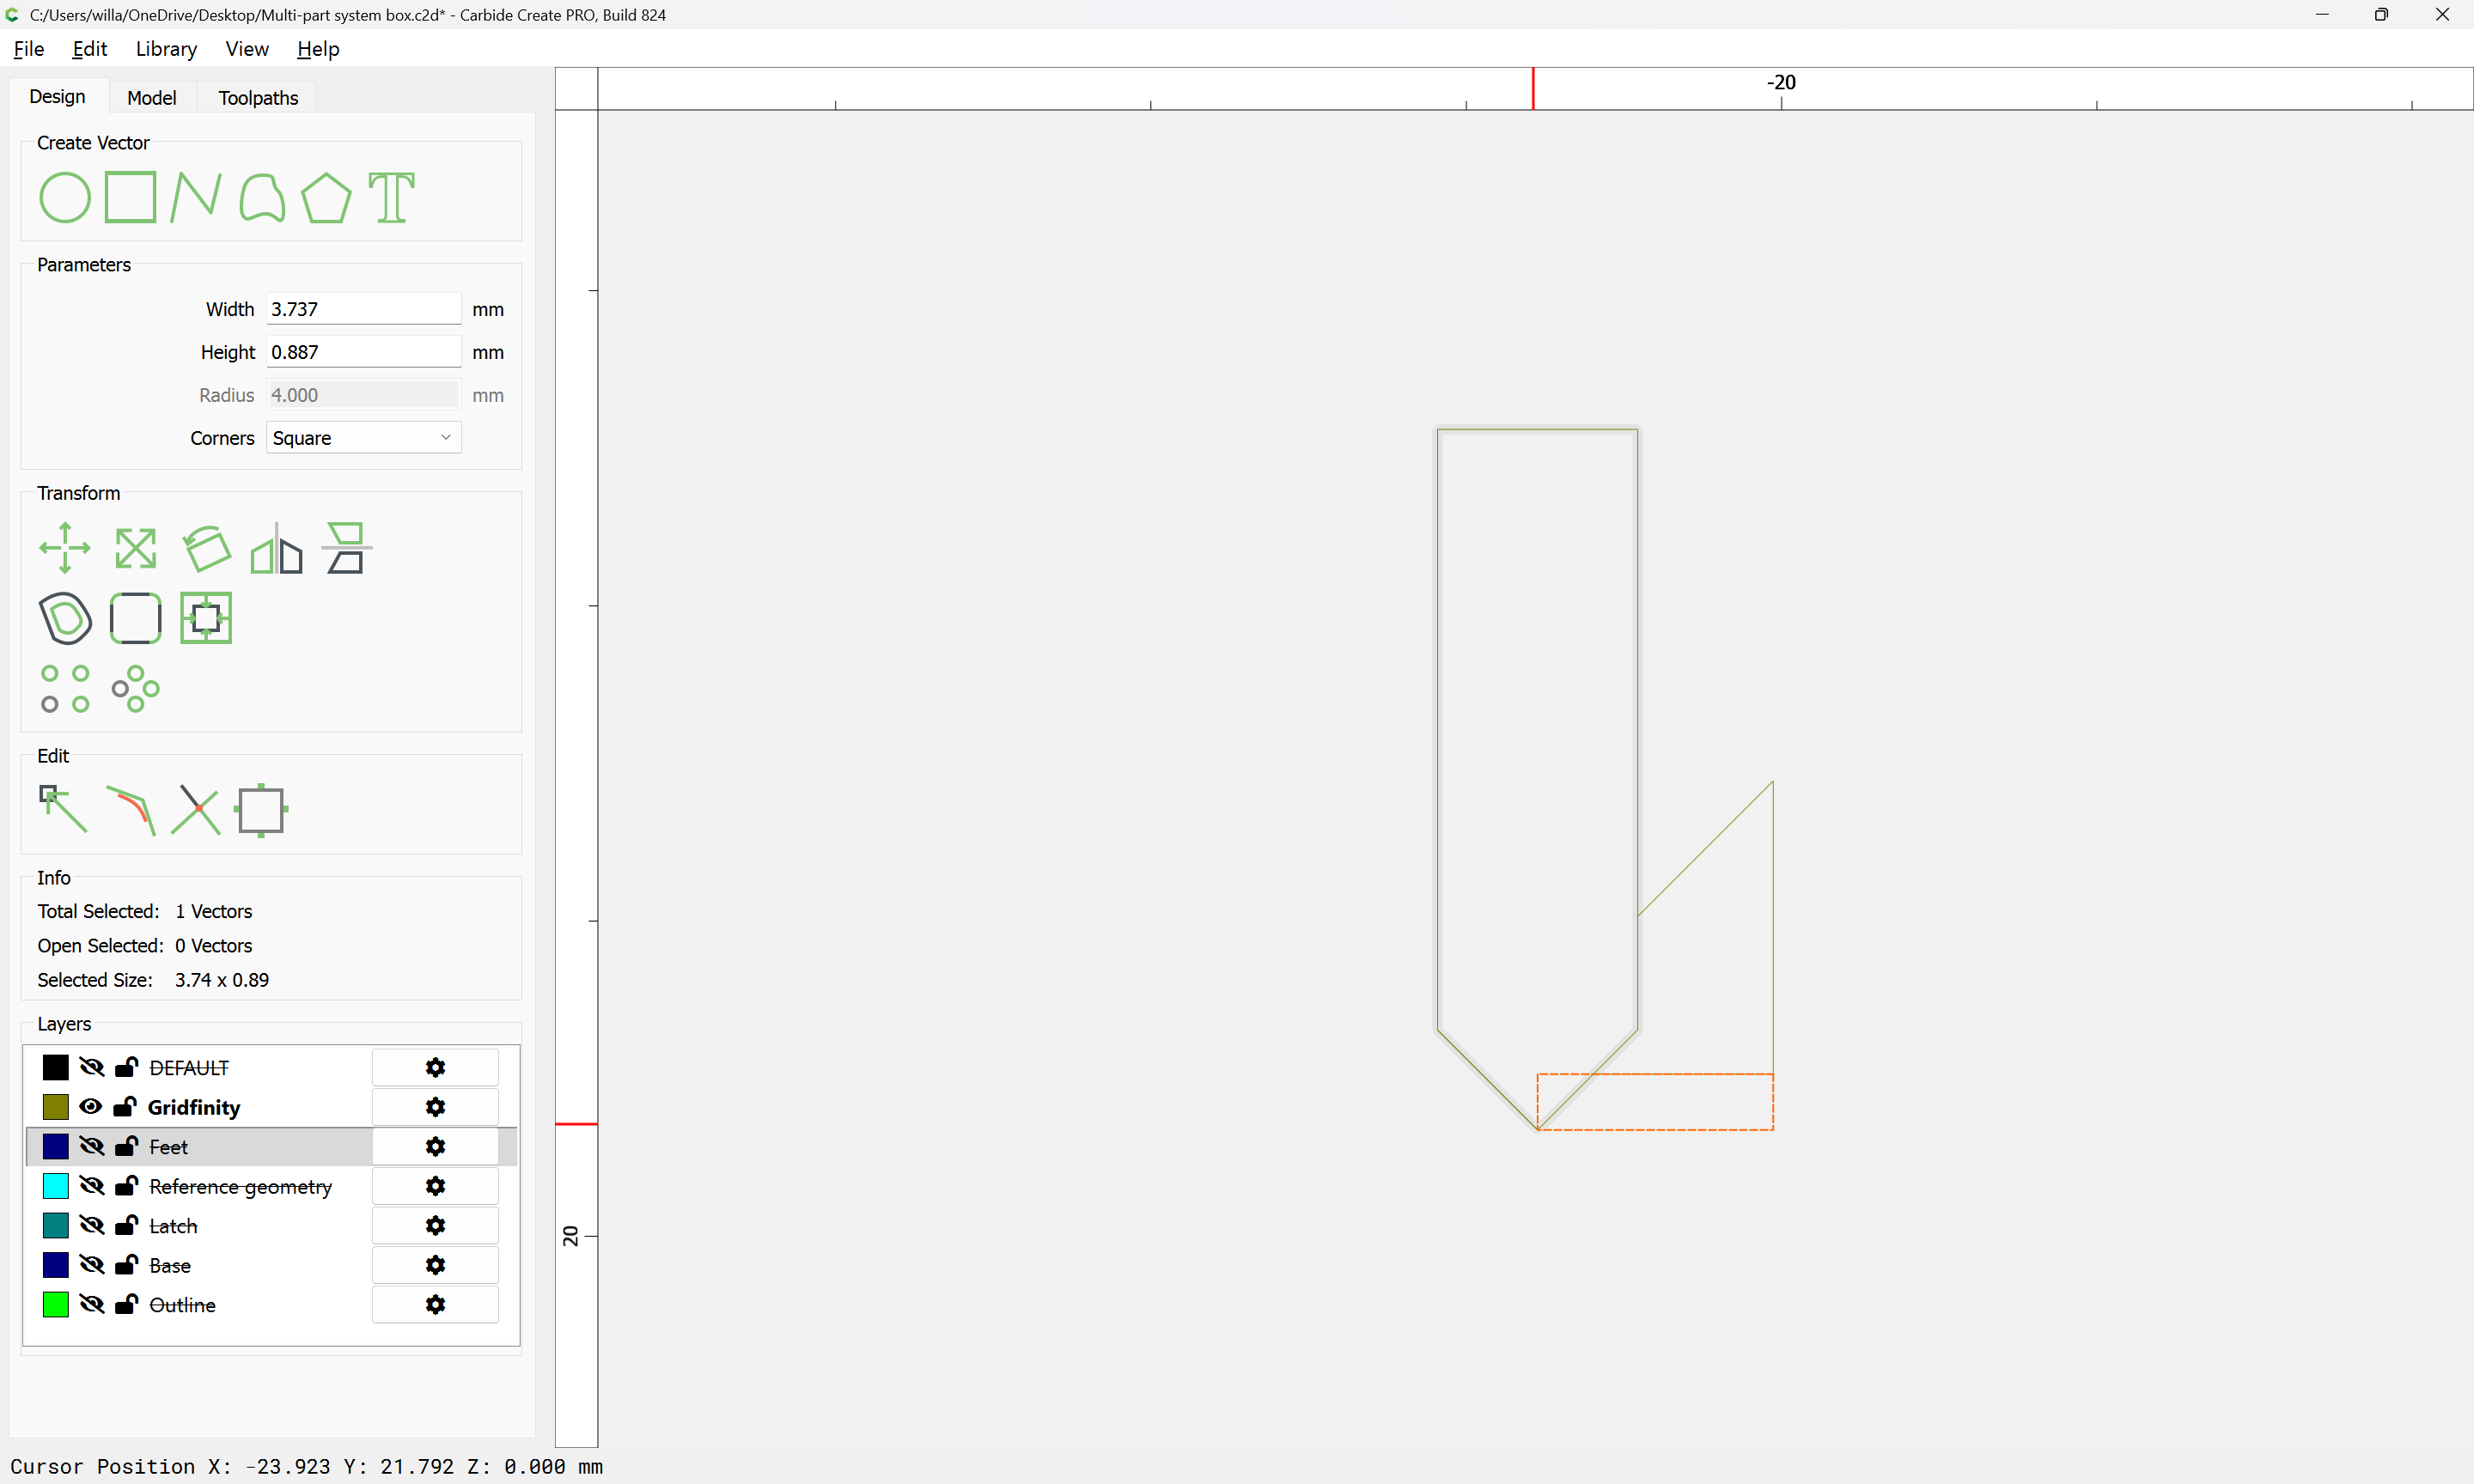Select the Regular Polygon create tool
Screen dimensions: 2474x1484
coord(326,197)
